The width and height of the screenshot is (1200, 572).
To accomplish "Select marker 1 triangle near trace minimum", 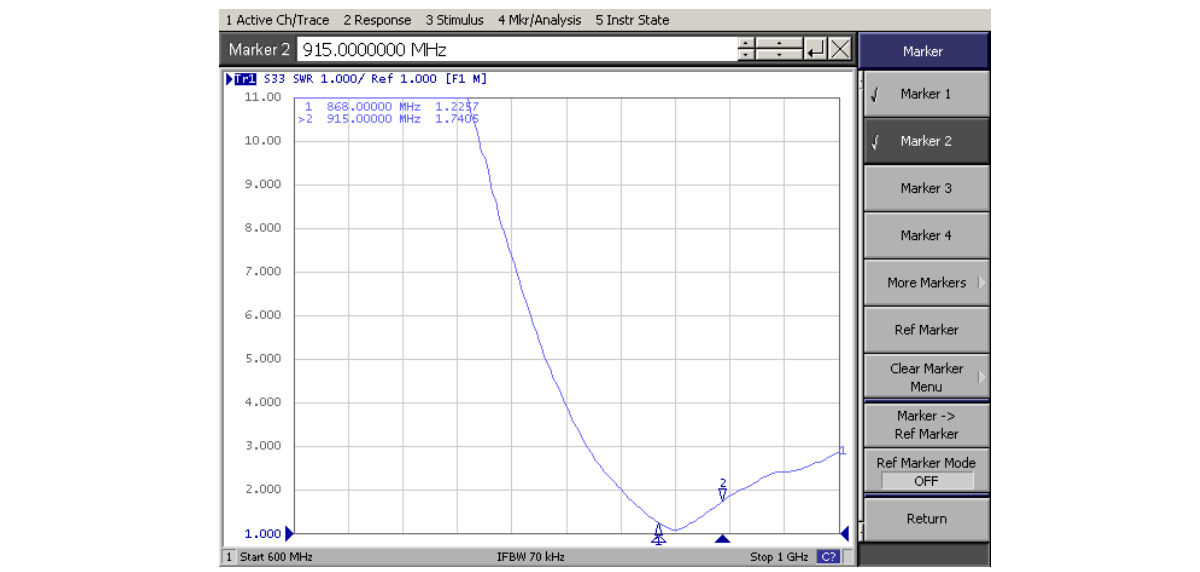I will [658, 530].
